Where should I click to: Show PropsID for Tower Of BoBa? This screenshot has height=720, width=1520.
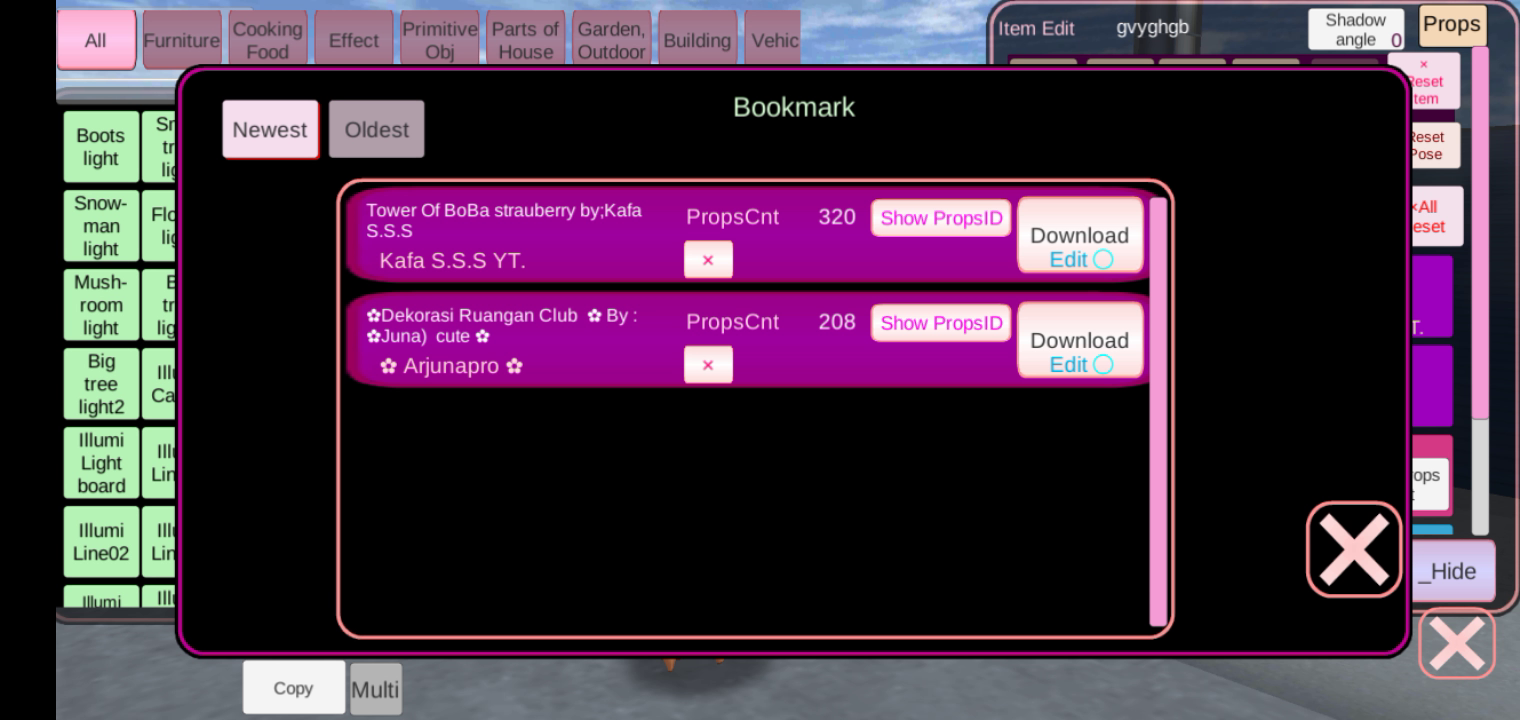pyautogui.click(x=941, y=218)
